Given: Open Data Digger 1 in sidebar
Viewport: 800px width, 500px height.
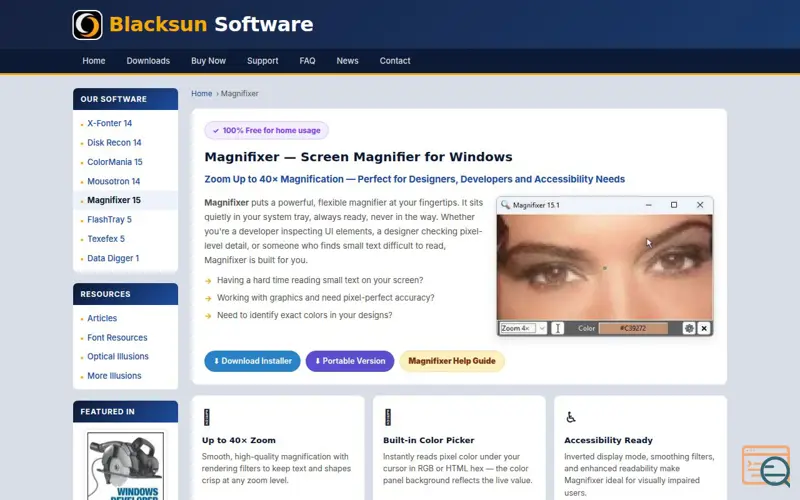Looking at the screenshot, I should coord(113,258).
